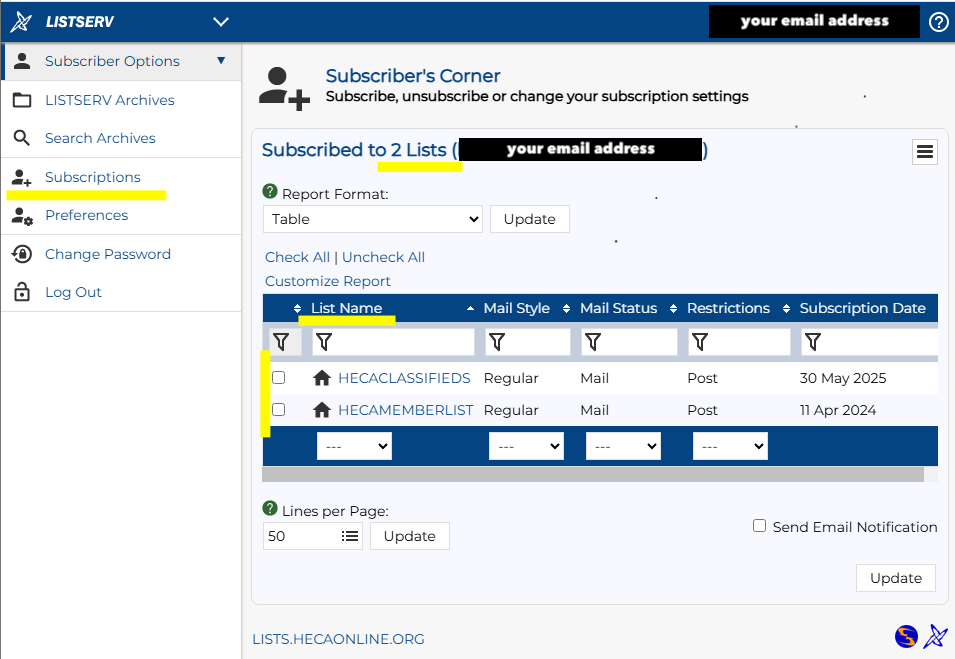This screenshot has width=955, height=659.
Task: Sort by the checkbox column arrows
Action: (297, 309)
